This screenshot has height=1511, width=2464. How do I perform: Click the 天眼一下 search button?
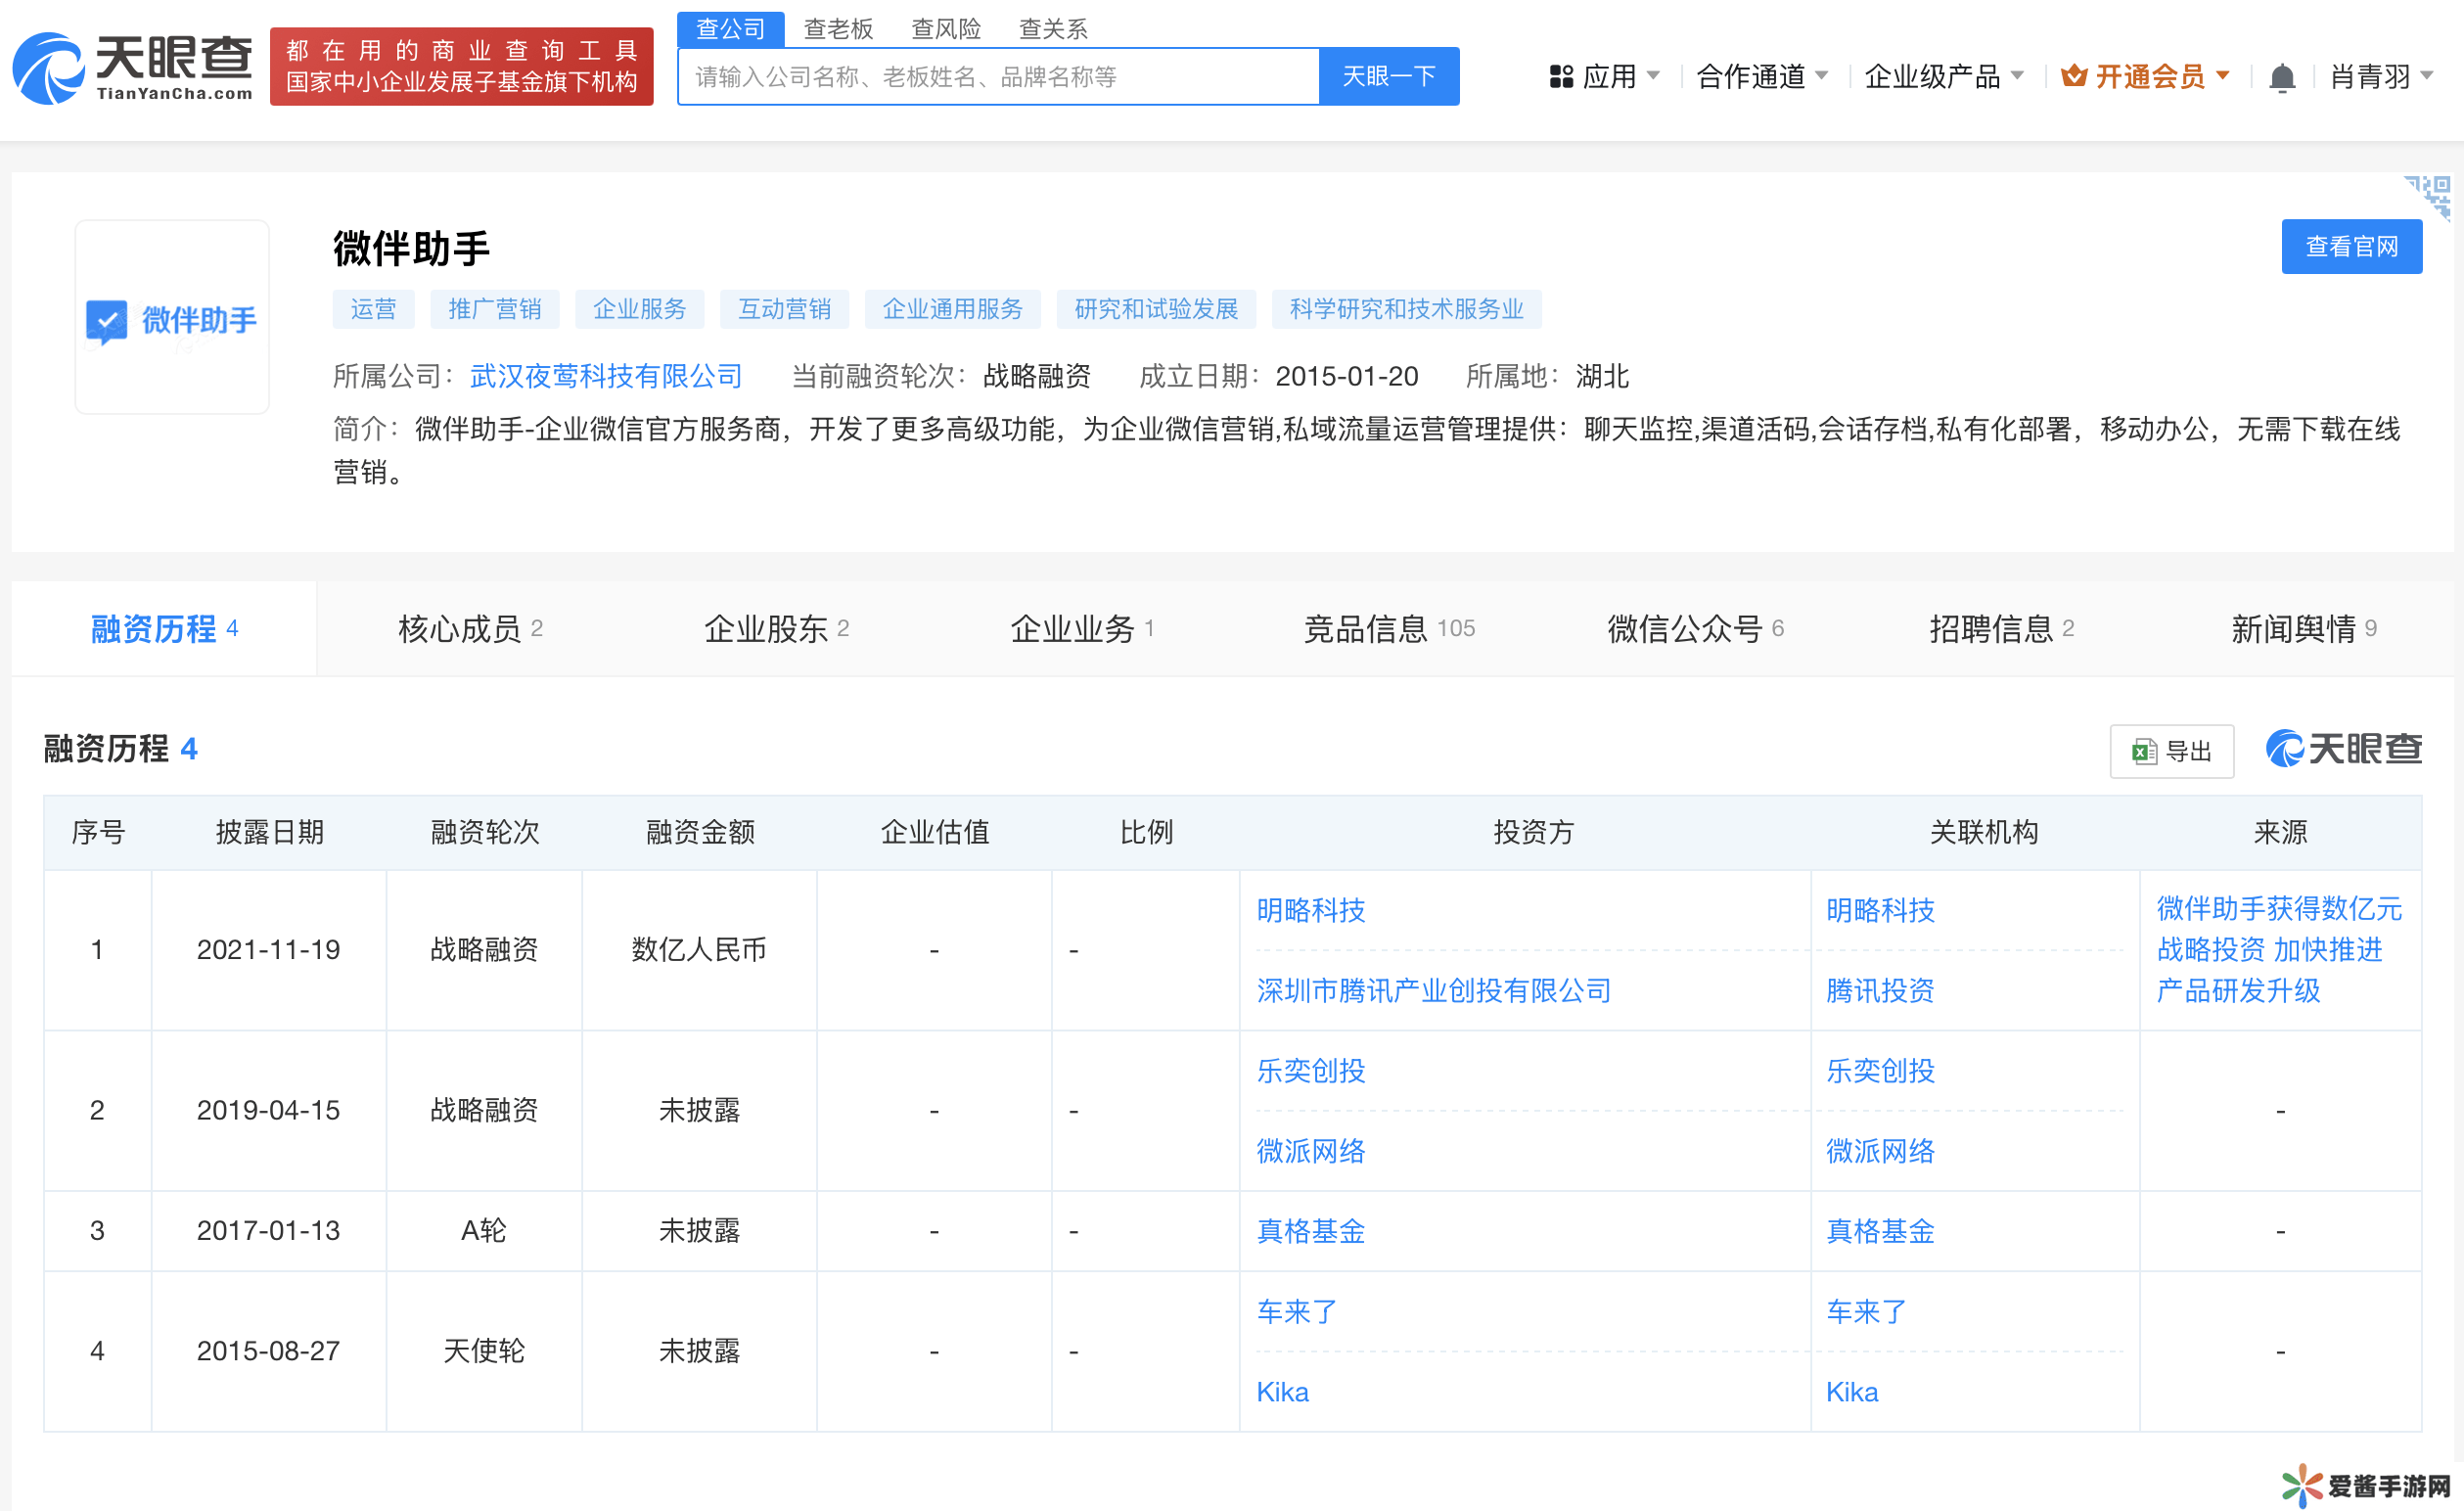pos(1388,77)
